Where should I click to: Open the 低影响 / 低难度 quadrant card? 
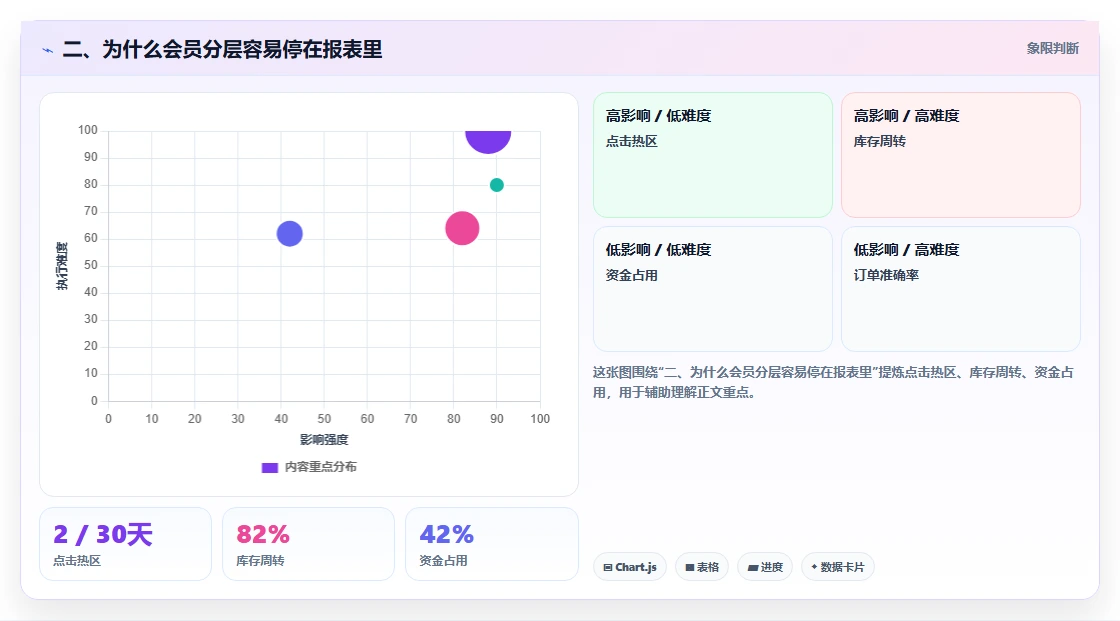(713, 289)
